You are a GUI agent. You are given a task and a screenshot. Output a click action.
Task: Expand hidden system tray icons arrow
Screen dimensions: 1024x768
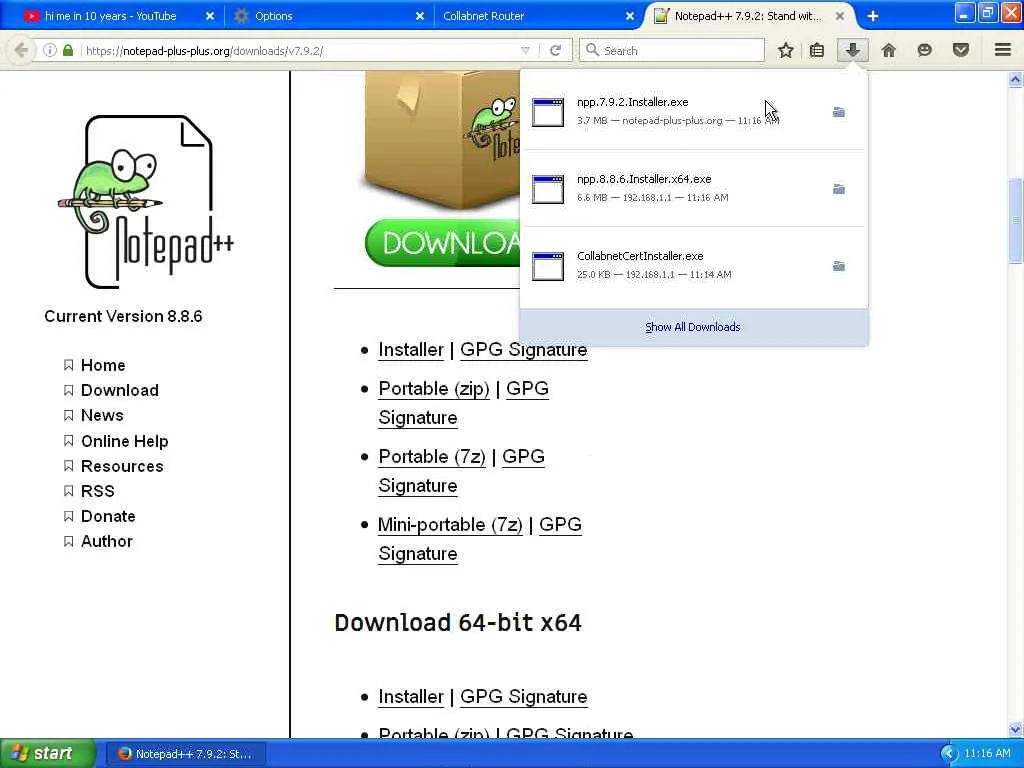tap(948, 754)
